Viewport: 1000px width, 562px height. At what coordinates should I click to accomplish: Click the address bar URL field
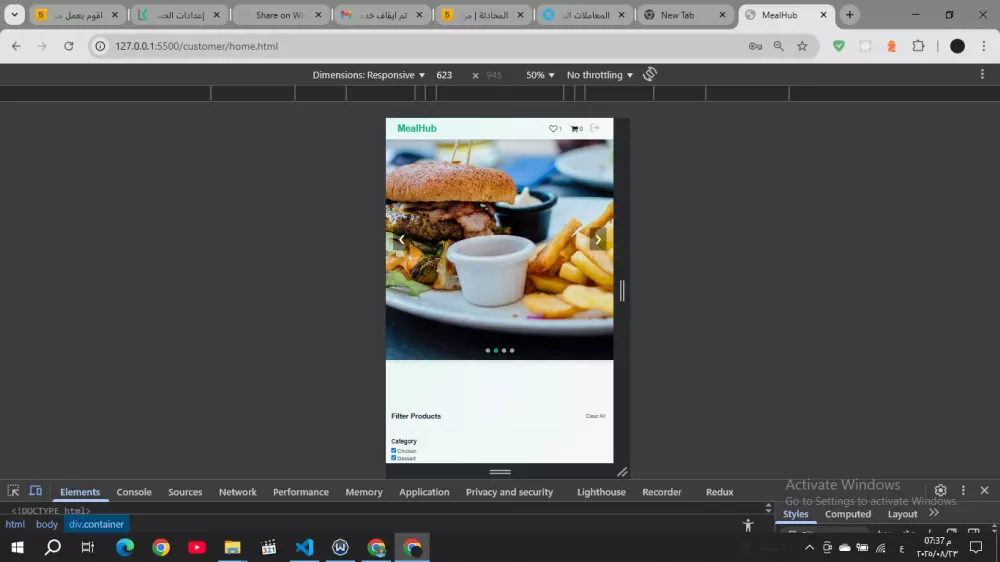coord(421,46)
